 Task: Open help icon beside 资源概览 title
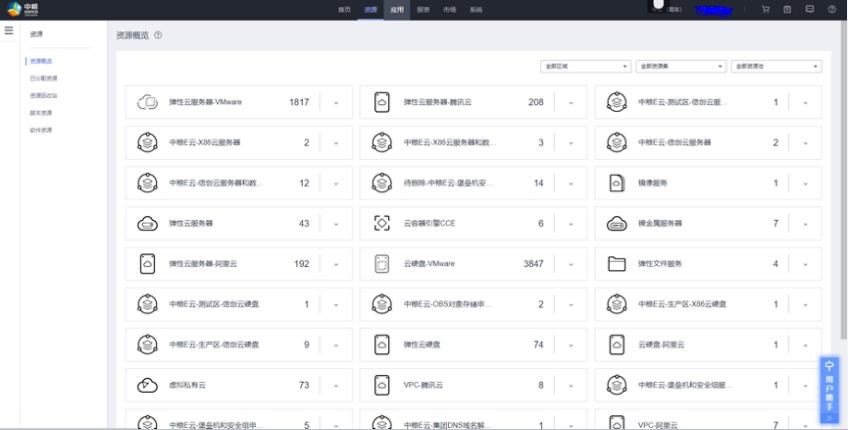[158, 35]
